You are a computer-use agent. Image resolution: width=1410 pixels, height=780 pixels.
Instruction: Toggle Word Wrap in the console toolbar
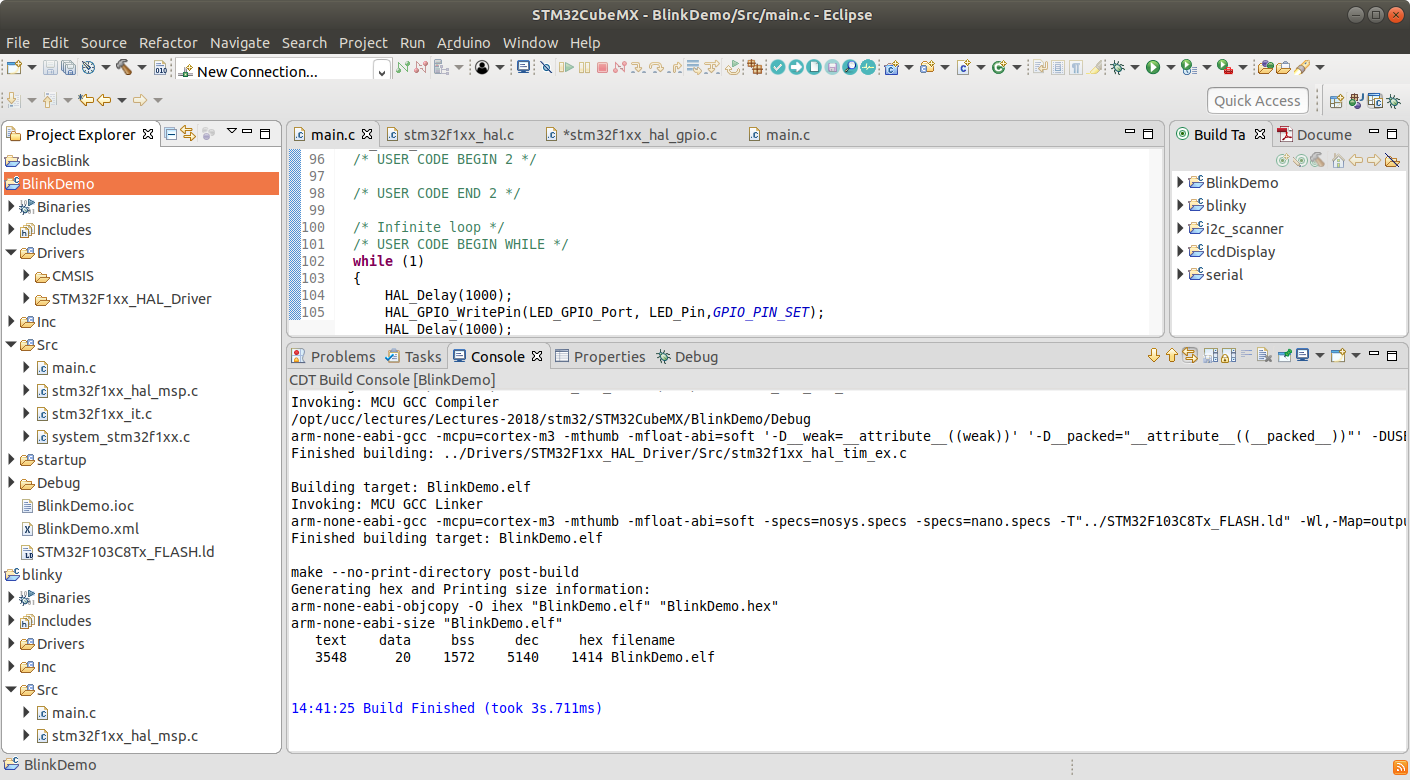coord(1246,355)
